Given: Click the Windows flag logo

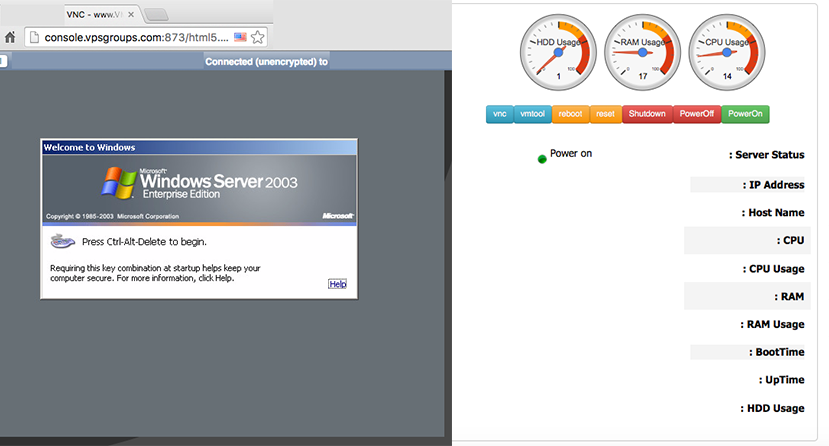Looking at the screenshot, I should click(x=119, y=183).
